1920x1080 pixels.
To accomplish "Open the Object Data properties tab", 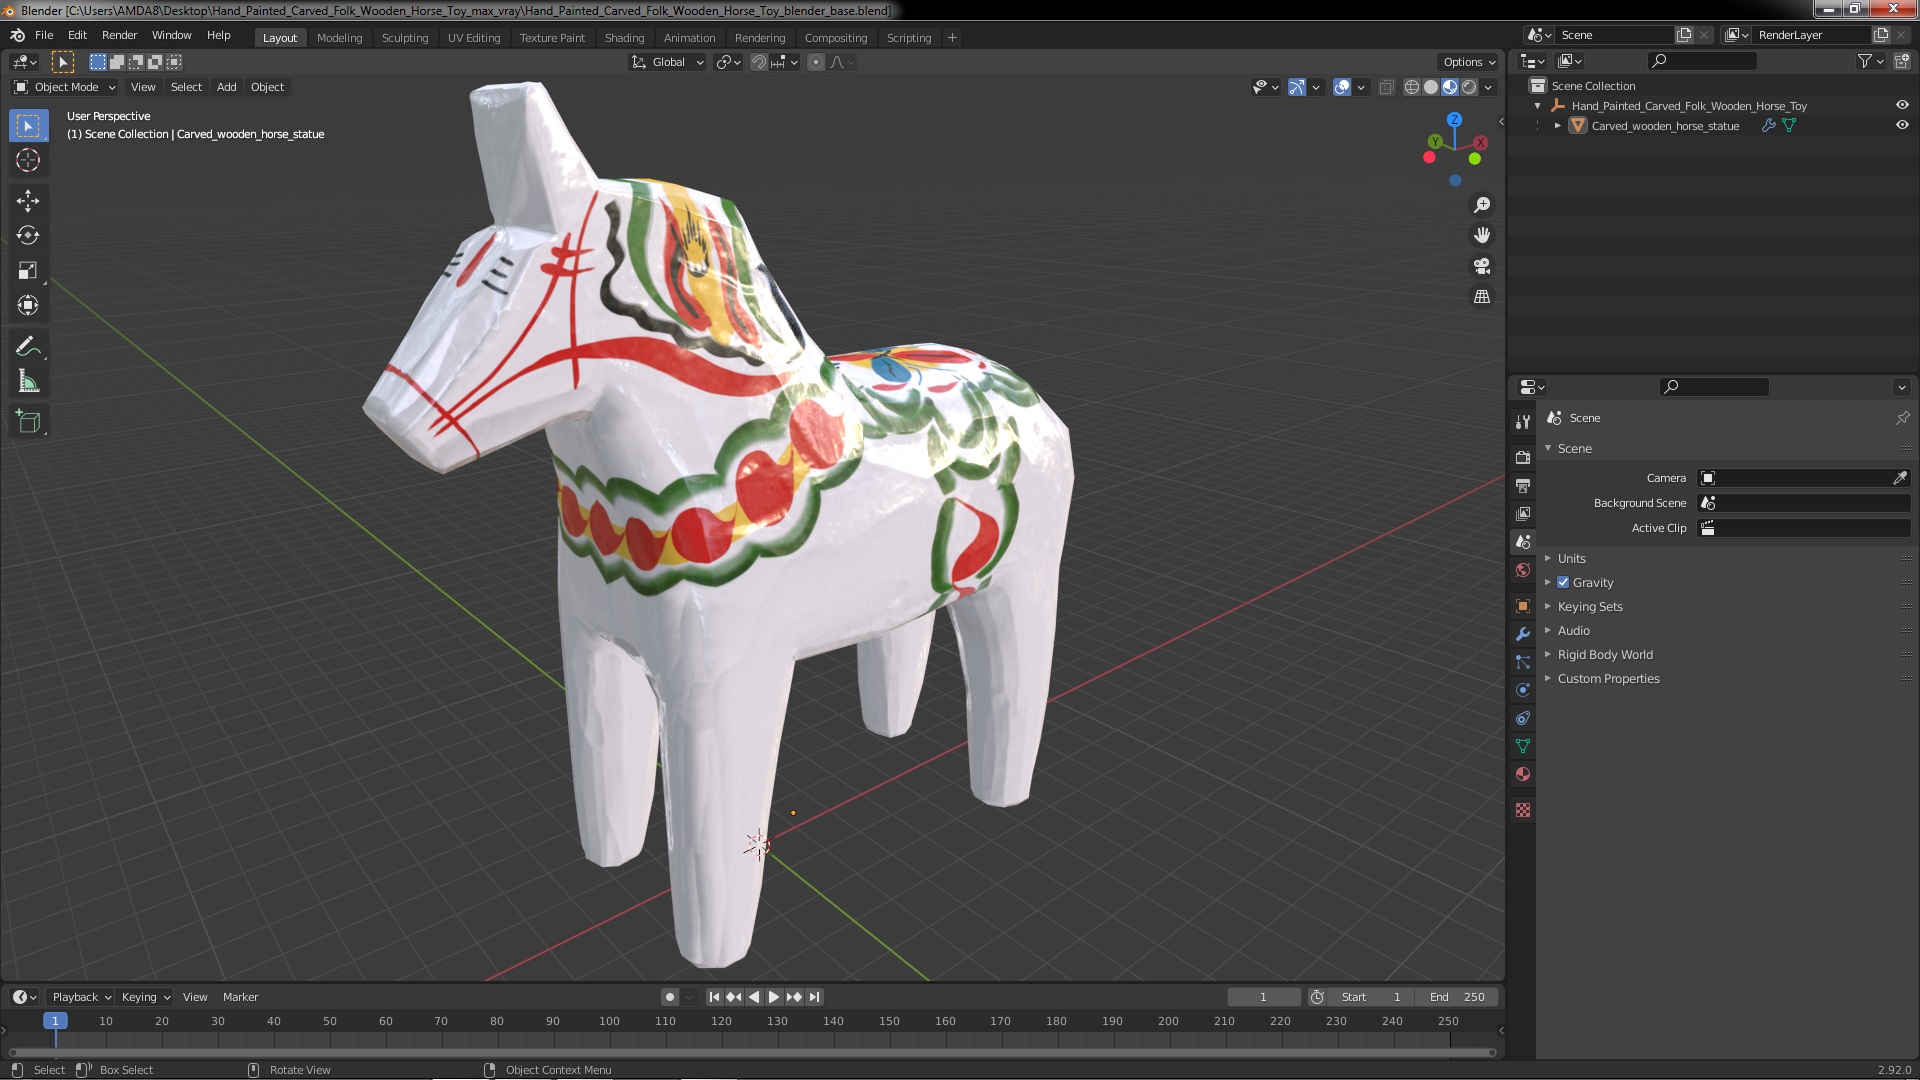I will (x=1523, y=746).
